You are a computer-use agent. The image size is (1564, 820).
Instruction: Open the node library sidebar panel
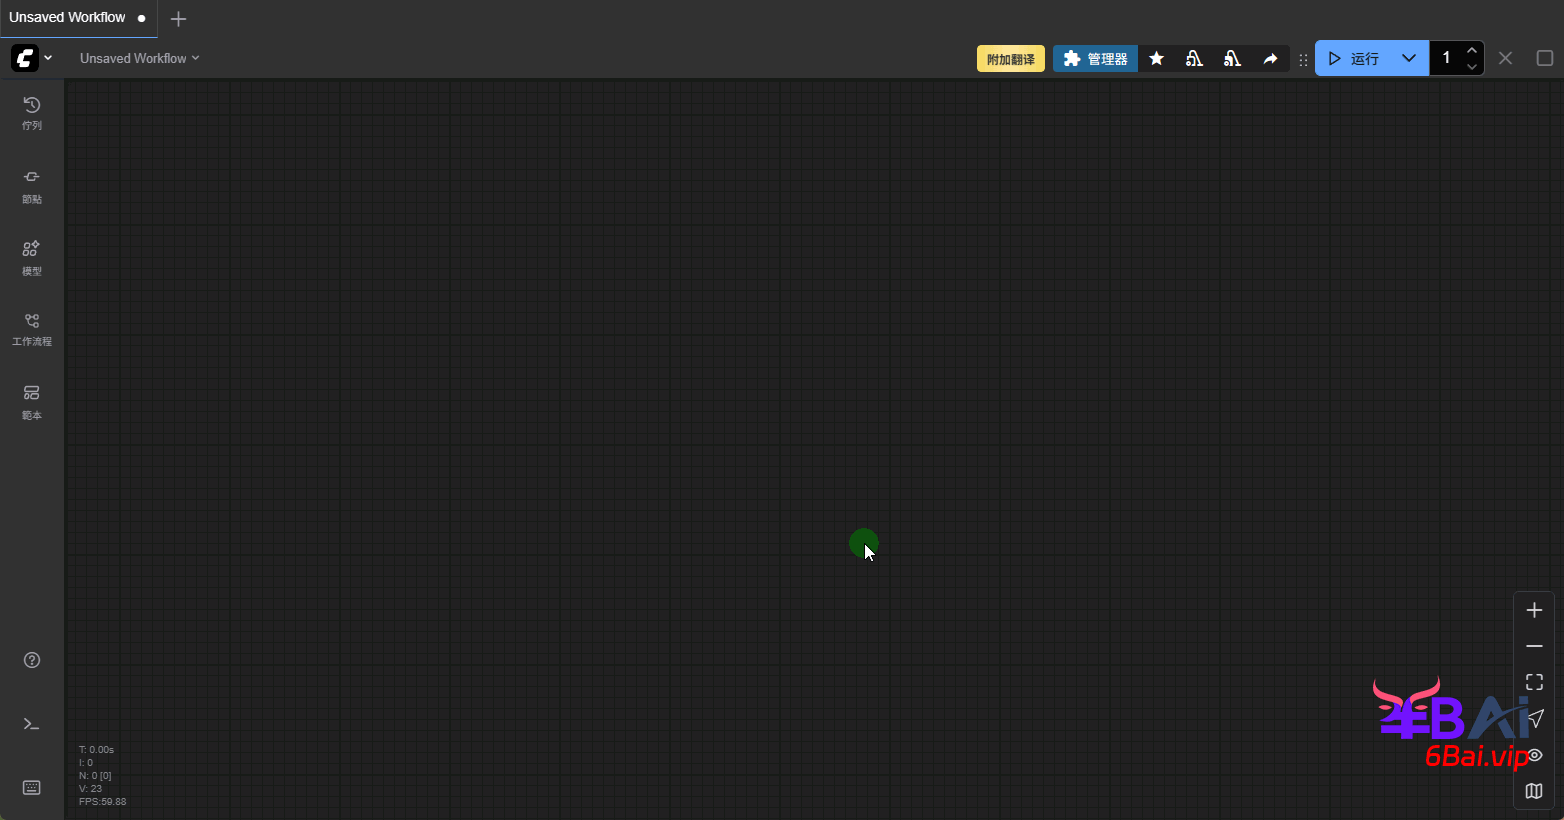pos(32,185)
